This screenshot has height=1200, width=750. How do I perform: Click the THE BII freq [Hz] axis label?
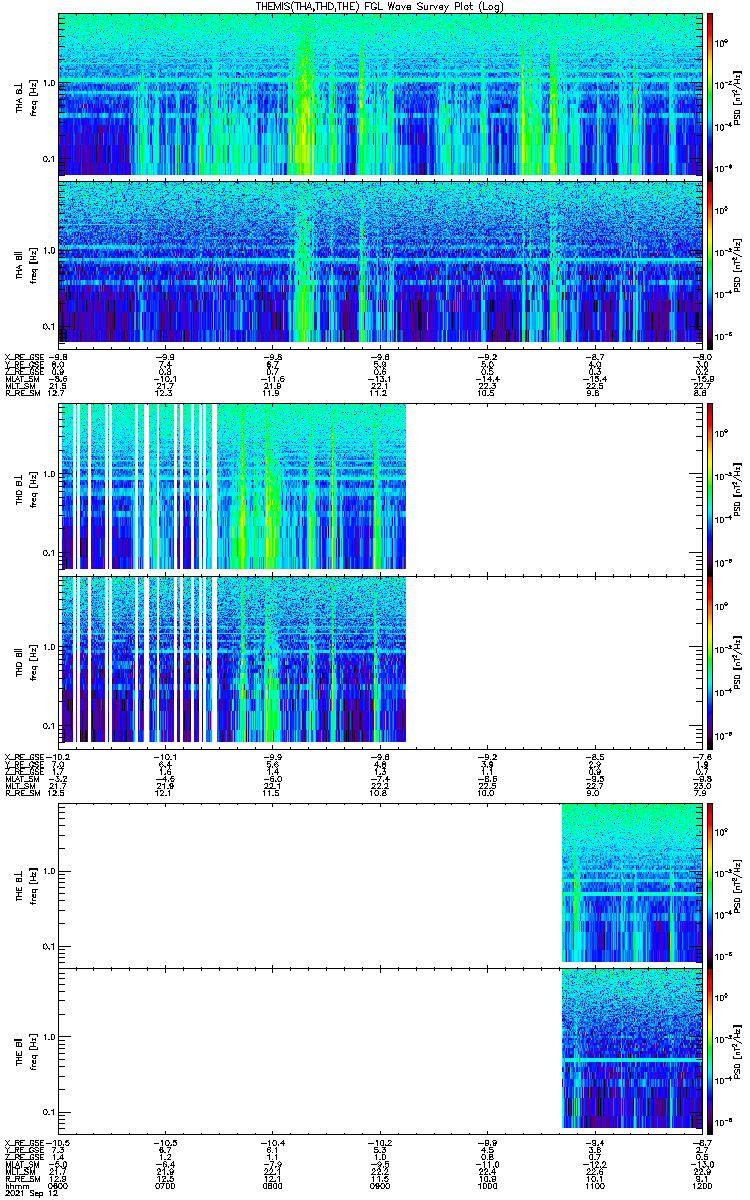tap(32, 1050)
